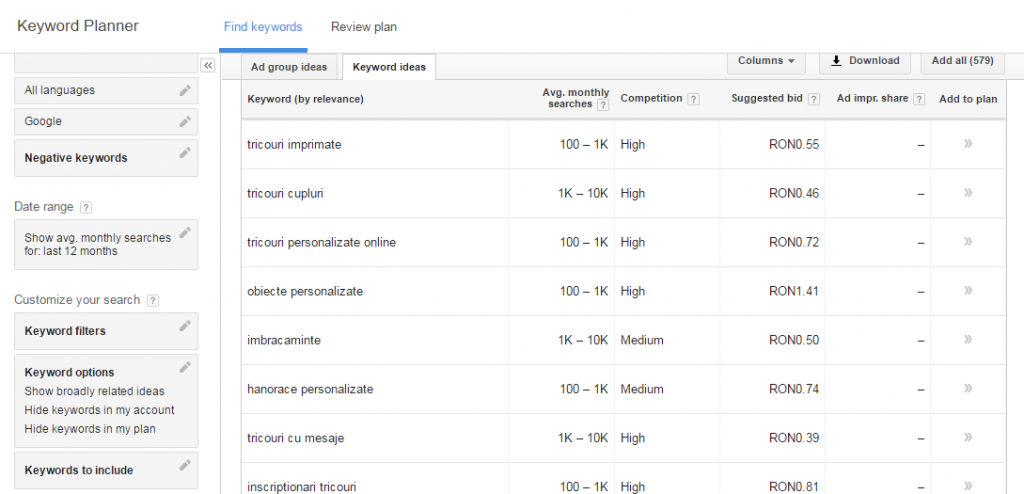Open the Ad group ideas tab

289,67
